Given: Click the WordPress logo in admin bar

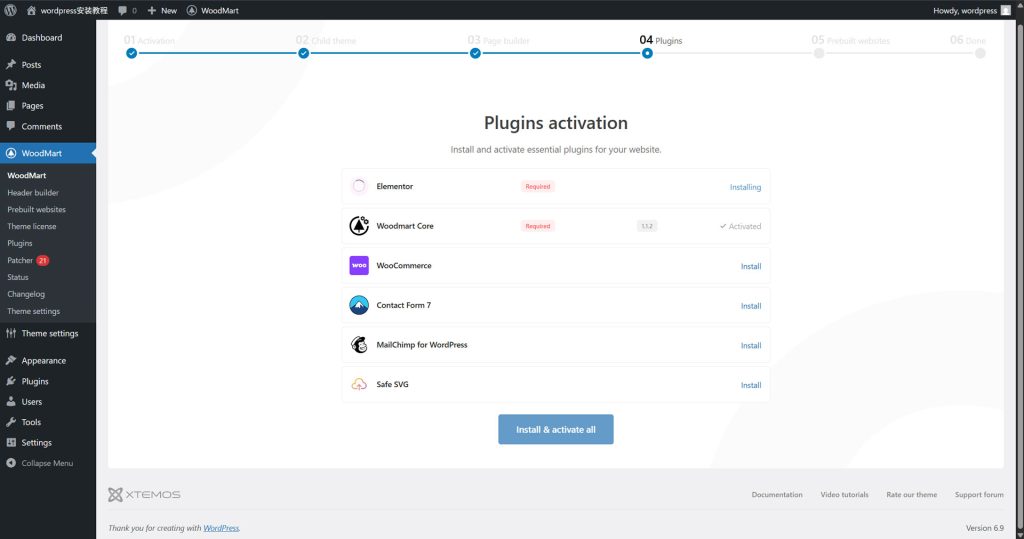Looking at the screenshot, I should coord(11,10).
